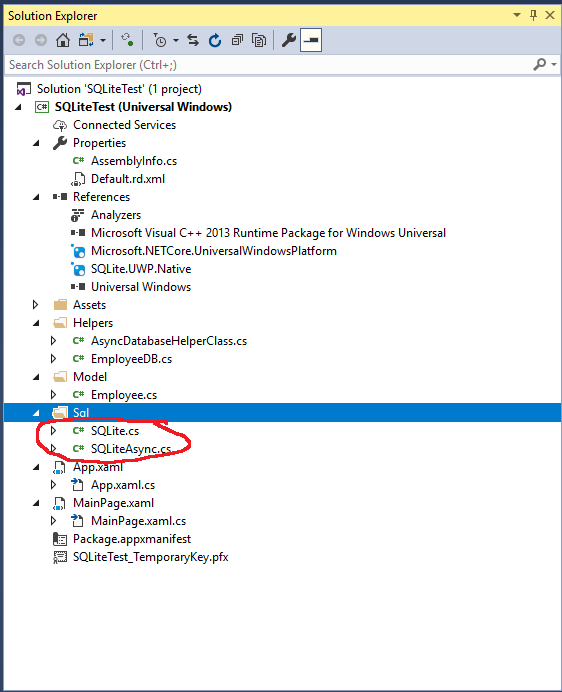Click Collapse All toolbar icon
This screenshot has width=562, height=692.
[237, 40]
